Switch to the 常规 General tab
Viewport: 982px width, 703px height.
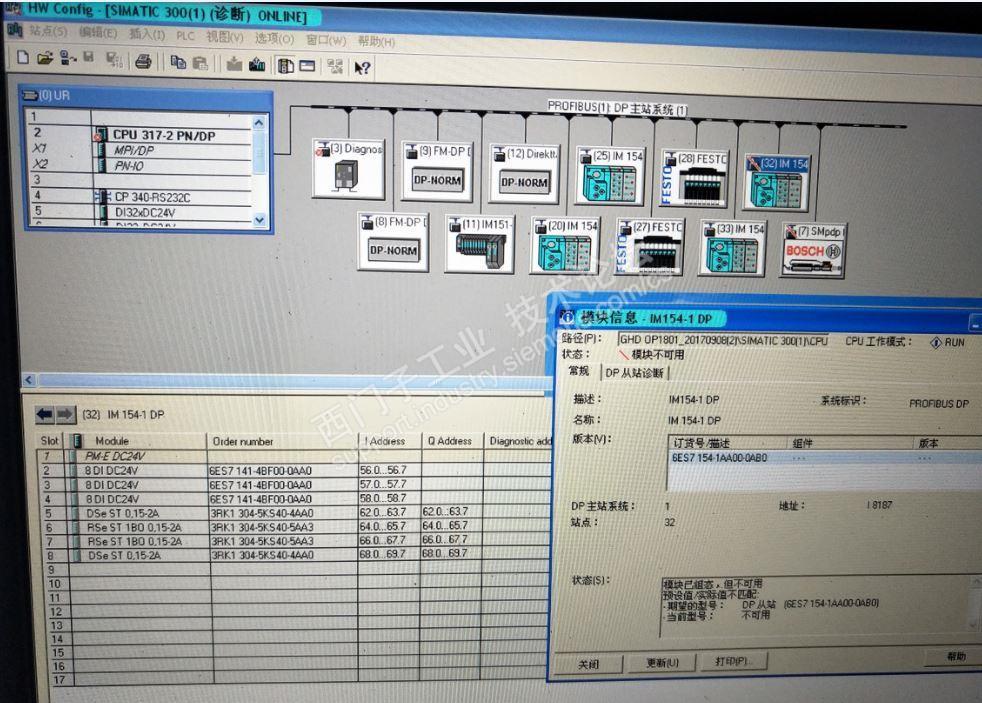click(x=579, y=371)
